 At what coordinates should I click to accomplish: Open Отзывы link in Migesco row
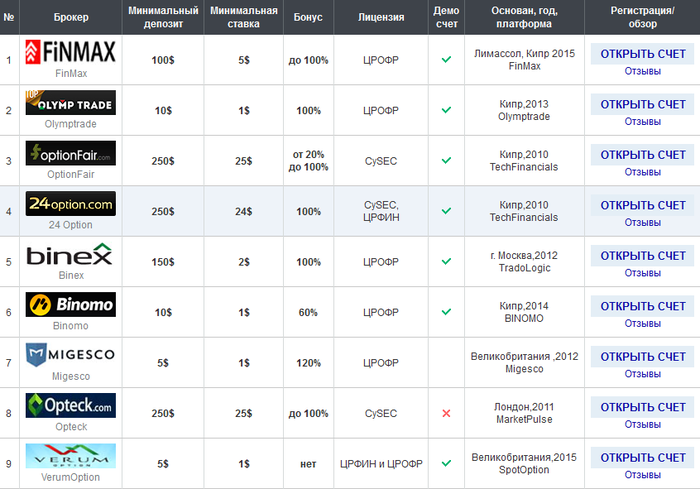[x=642, y=374]
